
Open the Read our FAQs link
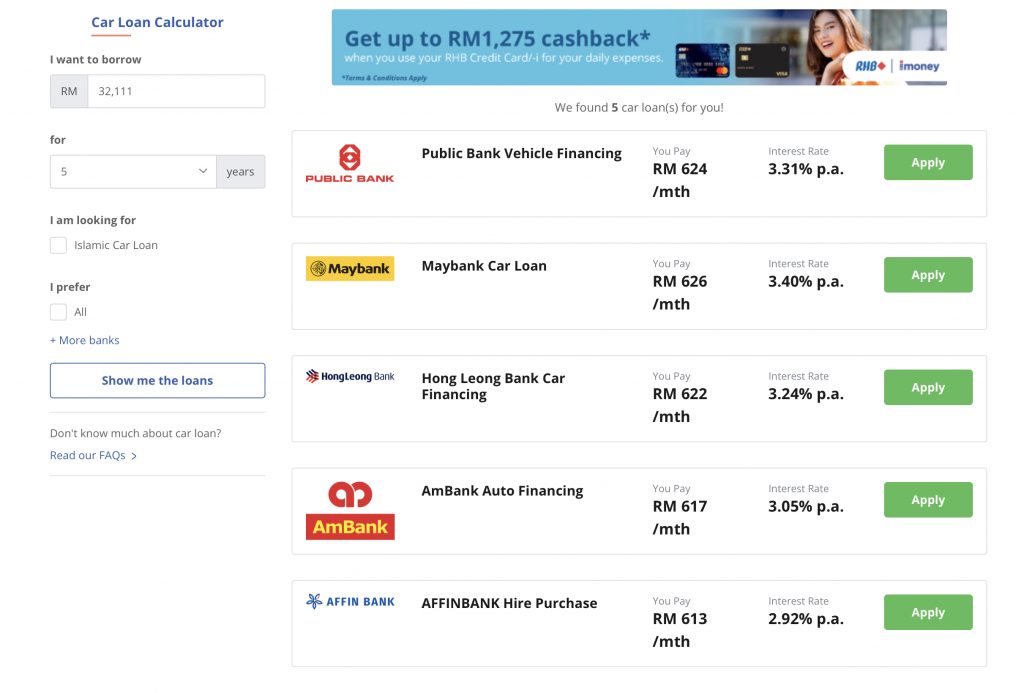(x=88, y=456)
